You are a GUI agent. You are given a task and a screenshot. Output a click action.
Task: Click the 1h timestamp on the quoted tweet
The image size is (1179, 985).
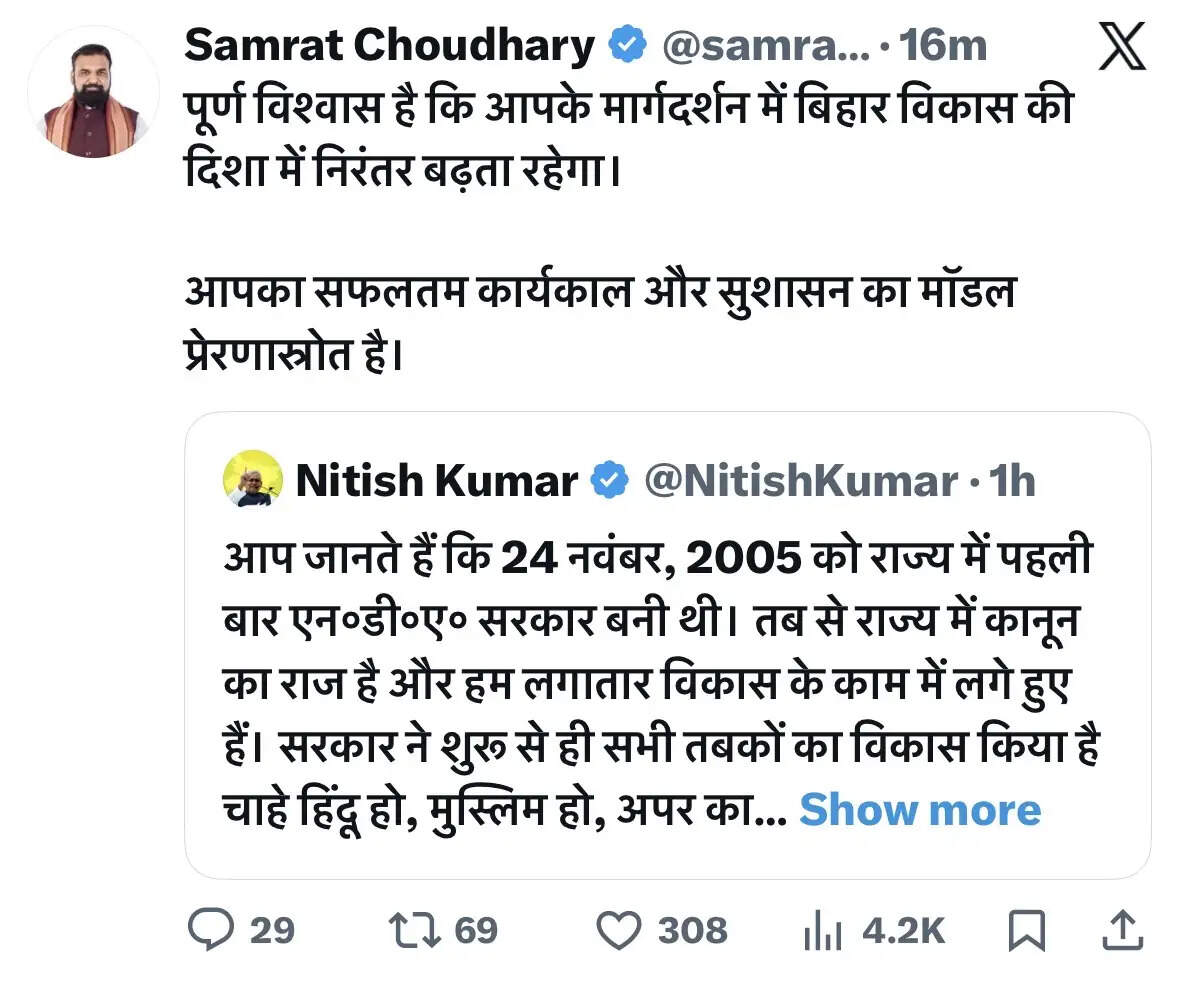coord(1013,481)
